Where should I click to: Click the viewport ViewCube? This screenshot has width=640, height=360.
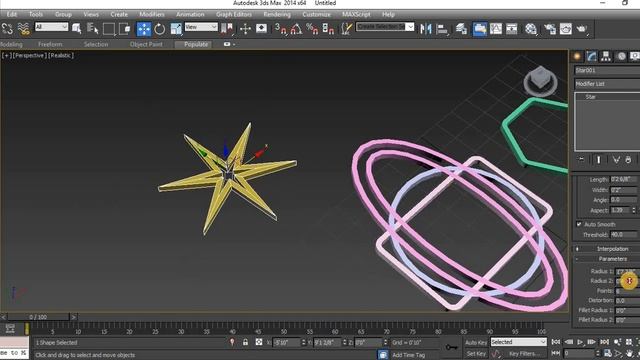[540, 80]
